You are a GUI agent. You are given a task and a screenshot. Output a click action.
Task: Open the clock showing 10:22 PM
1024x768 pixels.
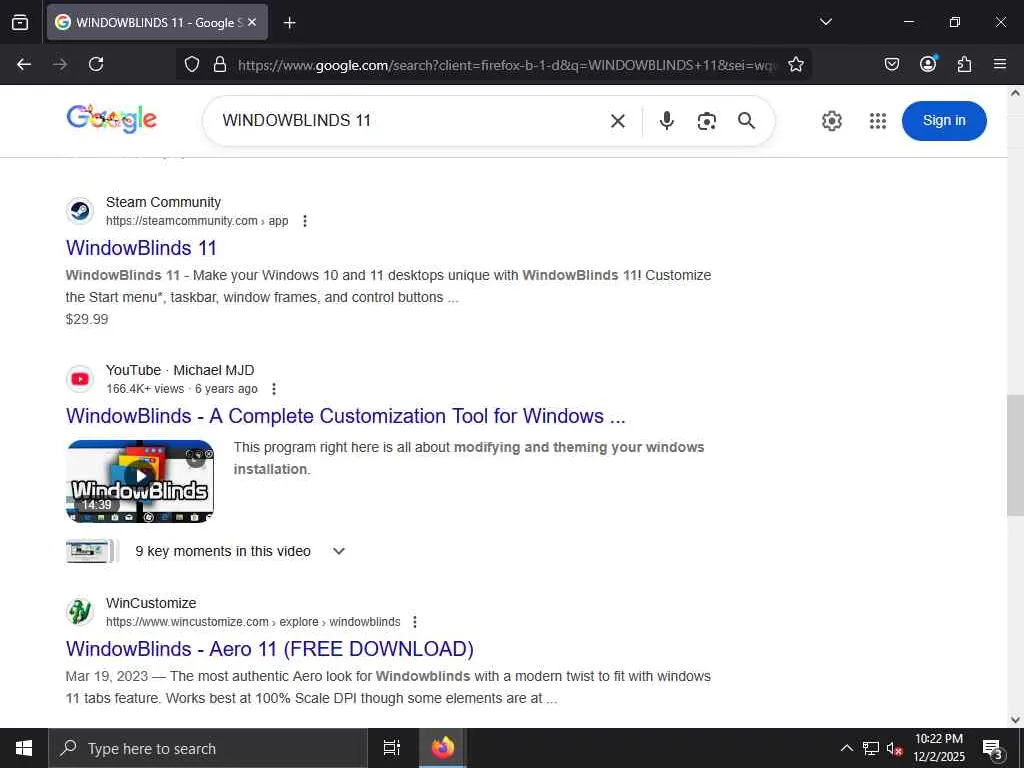[938, 748]
